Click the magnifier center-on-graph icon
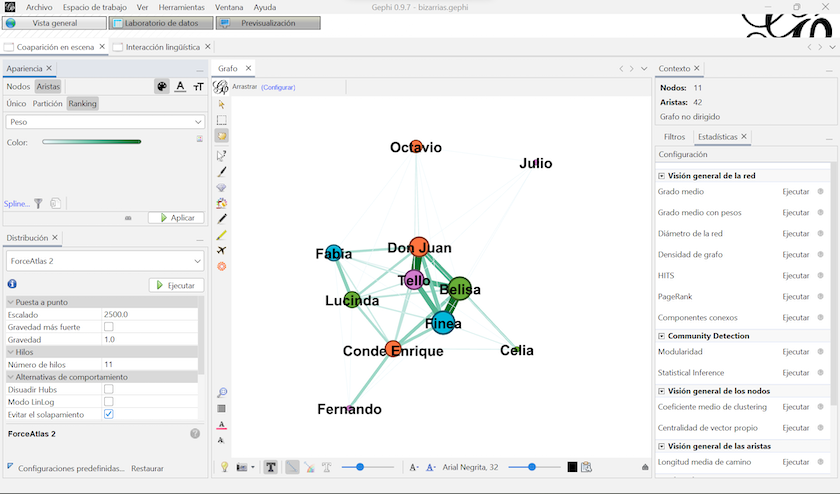Viewport: 840px width, 494px height. [222, 393]
